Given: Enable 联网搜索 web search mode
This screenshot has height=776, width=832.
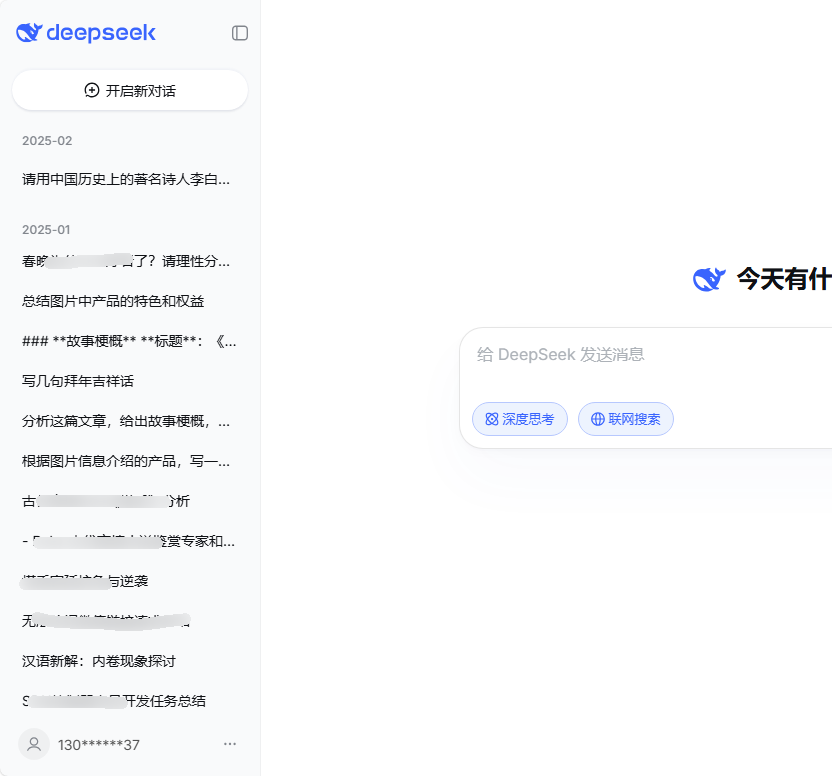Looking at the screenshot, I should (x=625, y=419).
